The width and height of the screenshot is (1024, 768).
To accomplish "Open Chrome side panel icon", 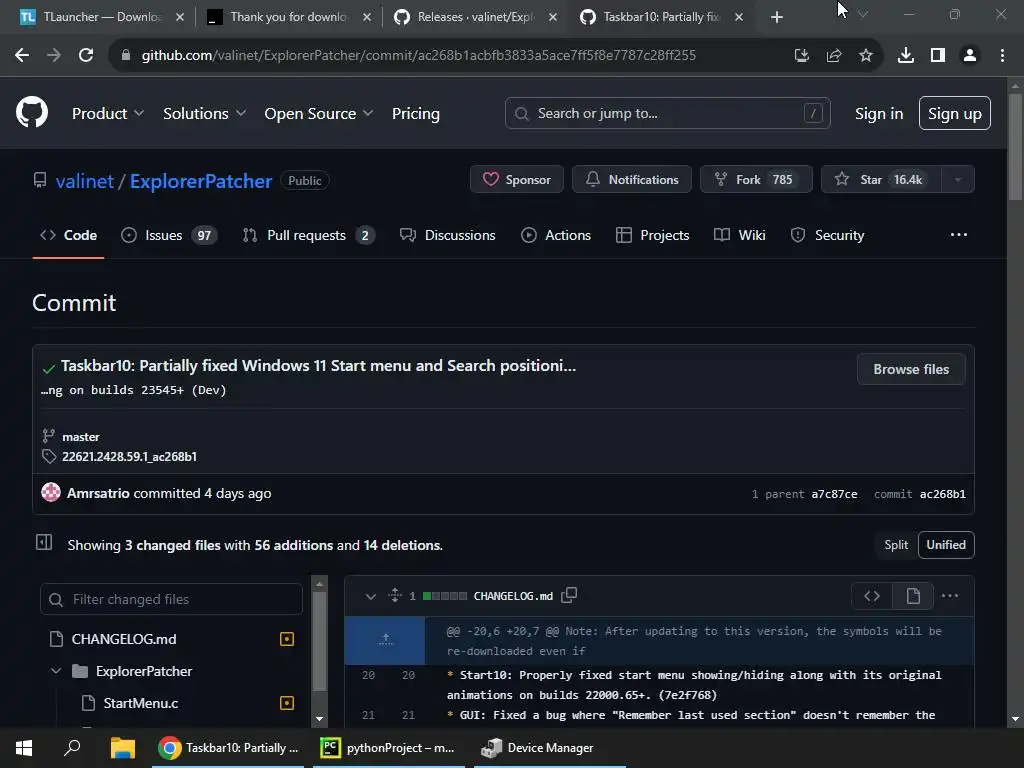I will click(937, 56).
